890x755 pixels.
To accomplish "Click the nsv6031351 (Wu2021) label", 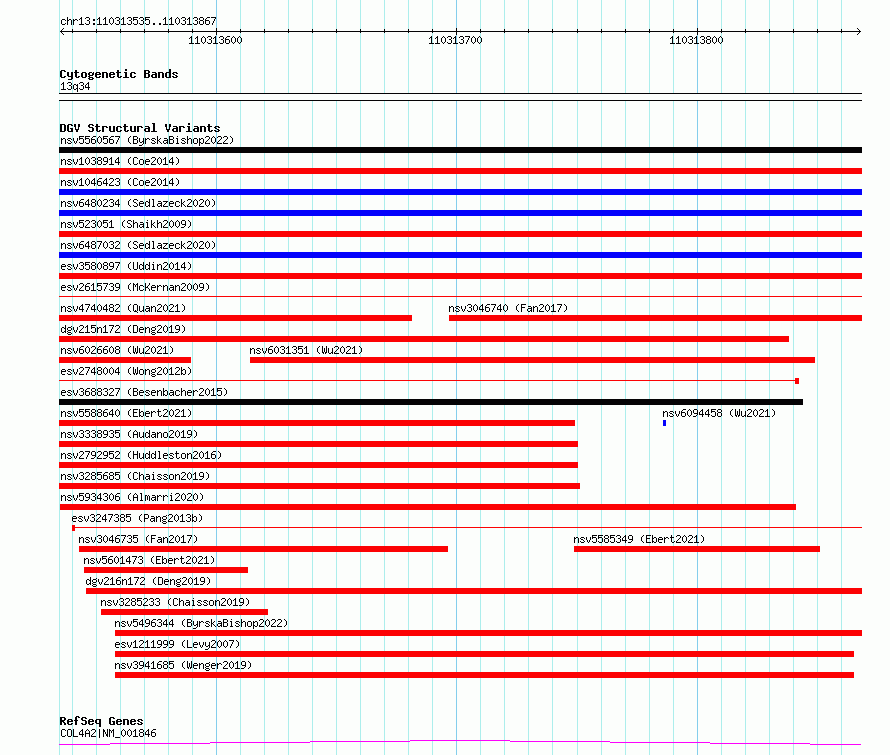I will [x=306, y=350].
